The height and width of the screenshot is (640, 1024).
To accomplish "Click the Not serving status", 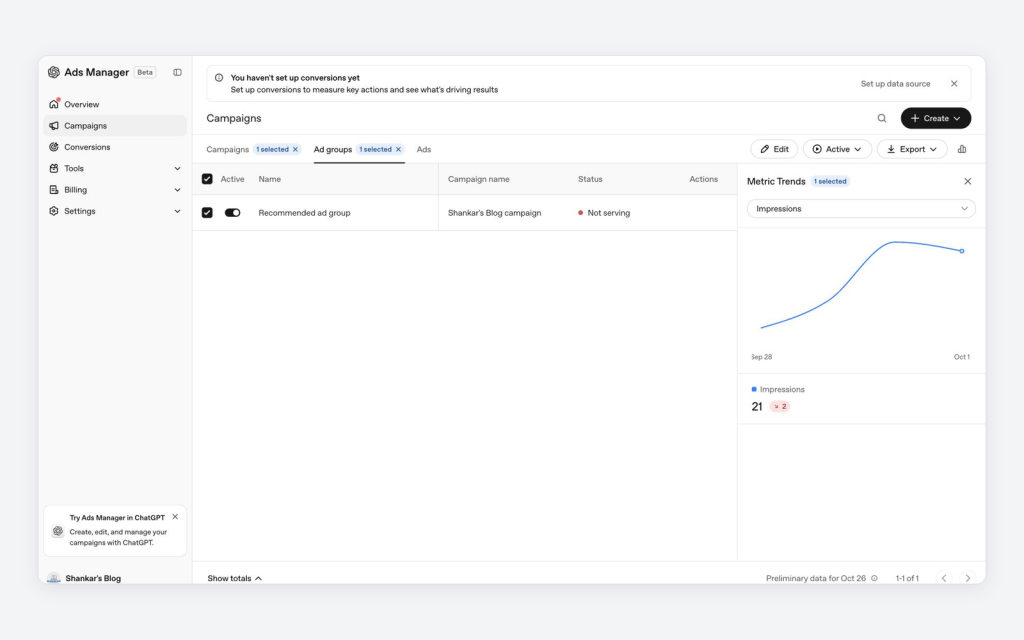I will click(x=604, y=213).
